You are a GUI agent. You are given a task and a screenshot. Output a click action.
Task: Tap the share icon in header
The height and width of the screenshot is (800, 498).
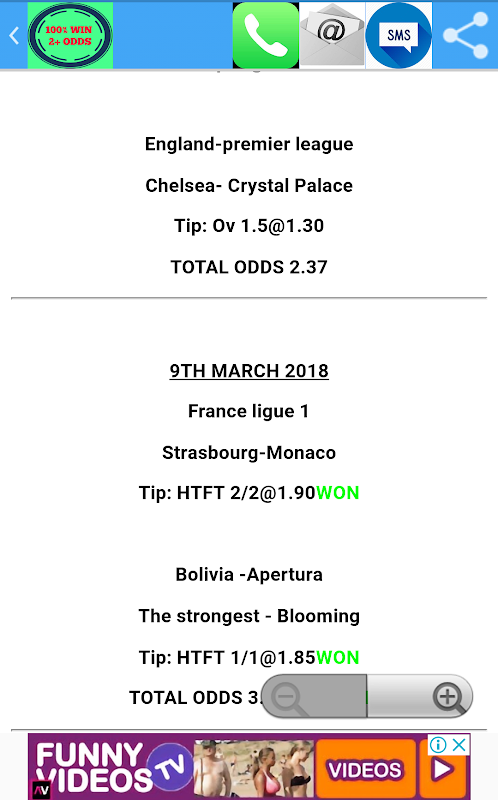coord(465,35)
